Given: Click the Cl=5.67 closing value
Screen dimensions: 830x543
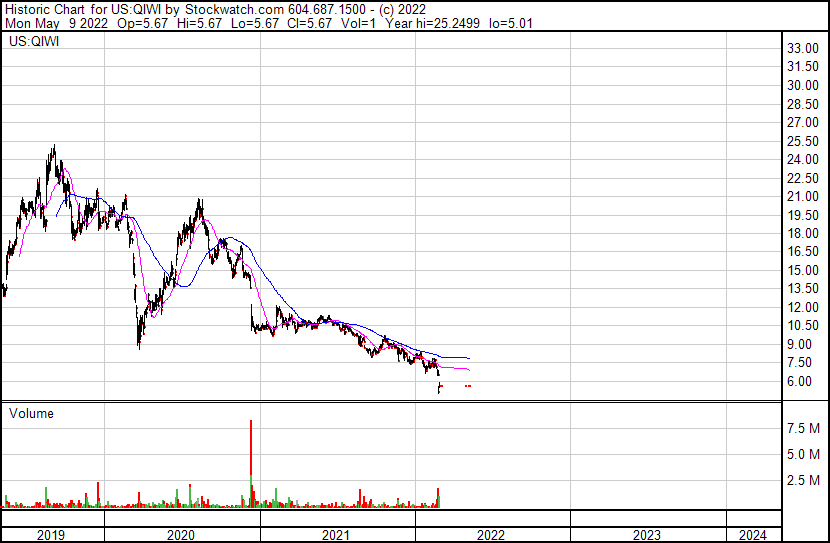Looking at the screenshot, I should pos(310,23).
